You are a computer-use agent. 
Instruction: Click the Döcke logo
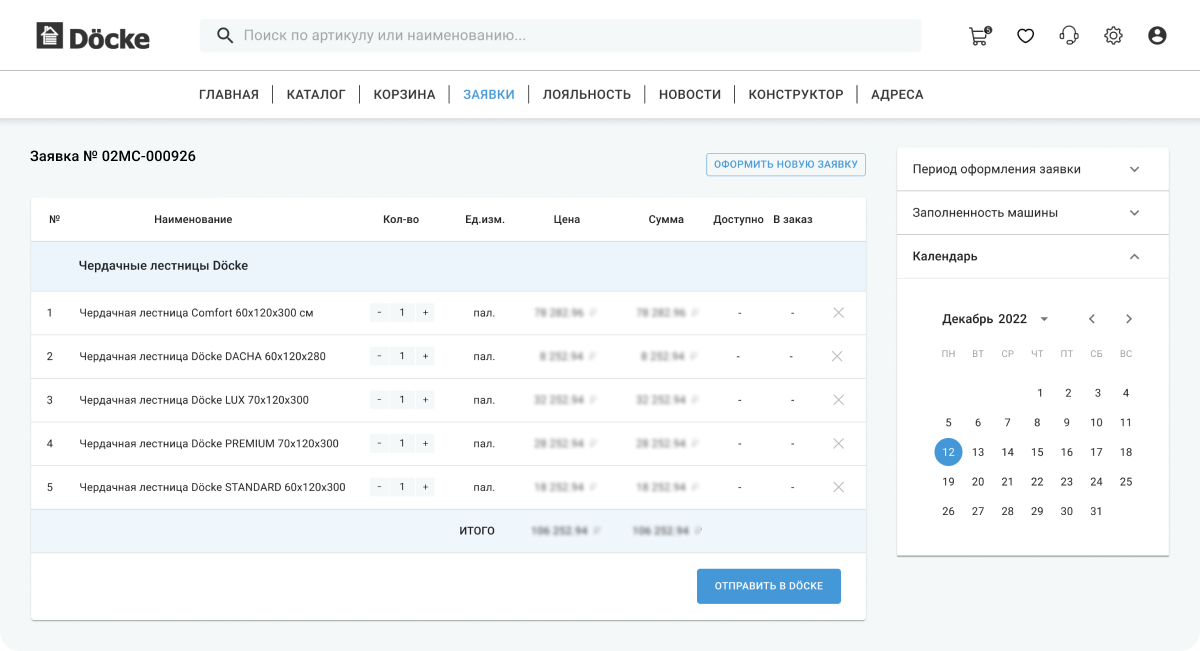[x=93, y=37]
